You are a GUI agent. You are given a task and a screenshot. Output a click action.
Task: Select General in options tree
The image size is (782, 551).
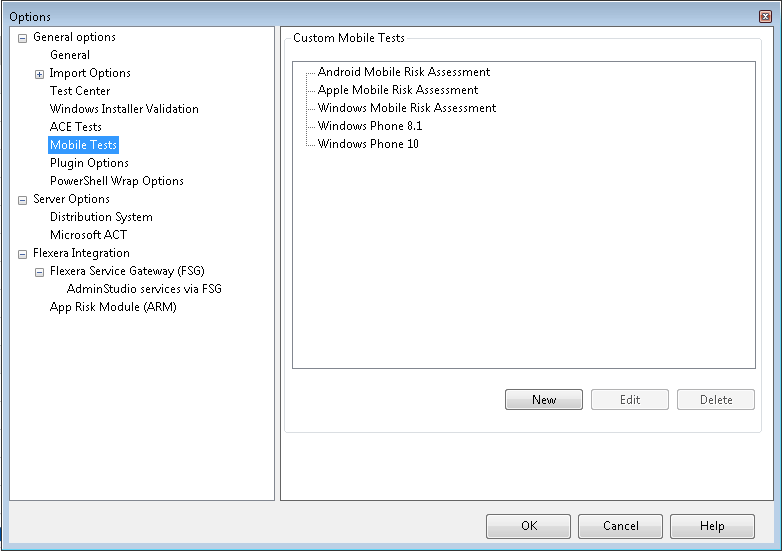(70, 55)
